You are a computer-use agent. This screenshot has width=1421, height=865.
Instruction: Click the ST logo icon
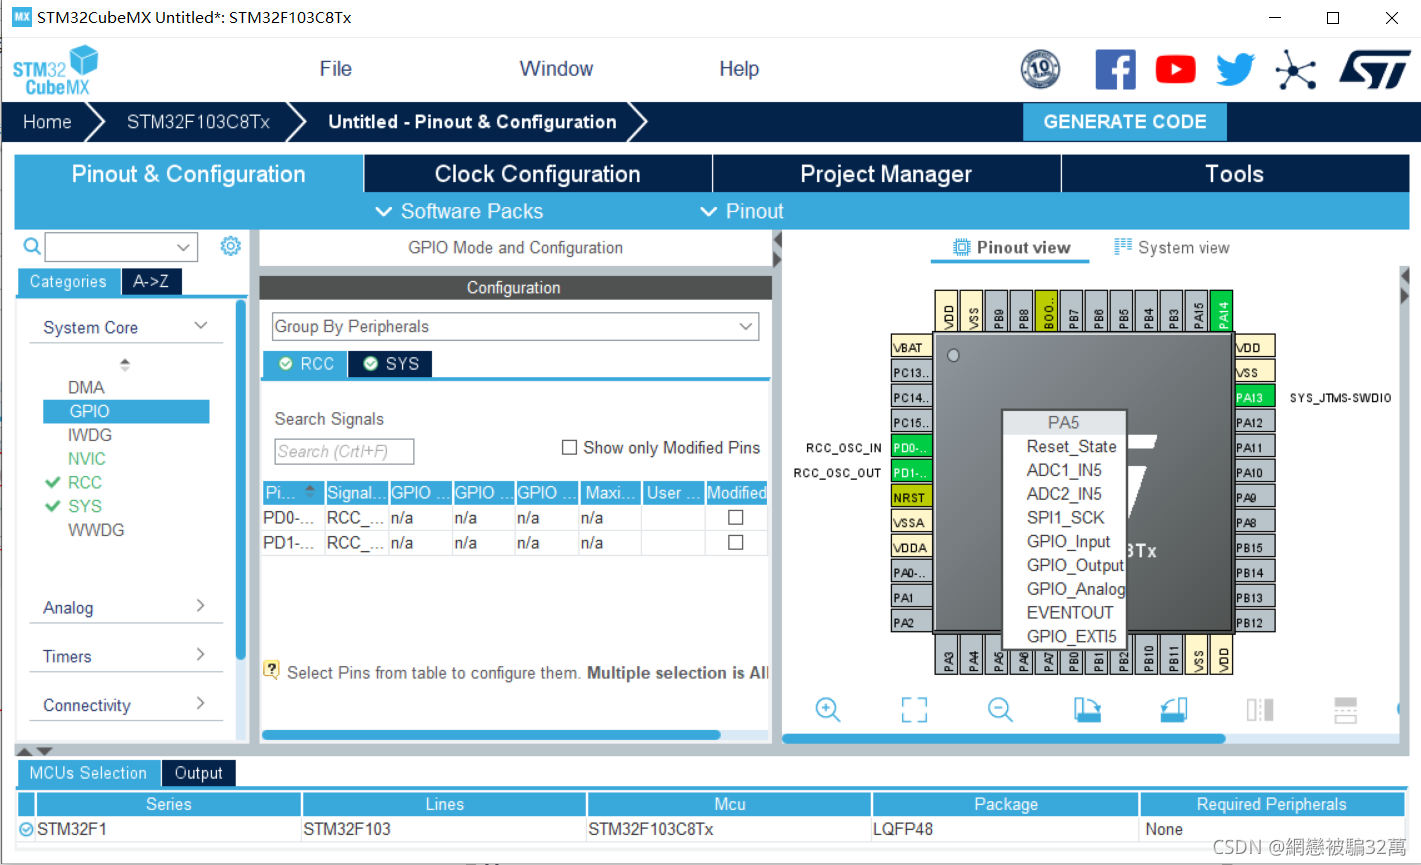[x=1375, y=70]
